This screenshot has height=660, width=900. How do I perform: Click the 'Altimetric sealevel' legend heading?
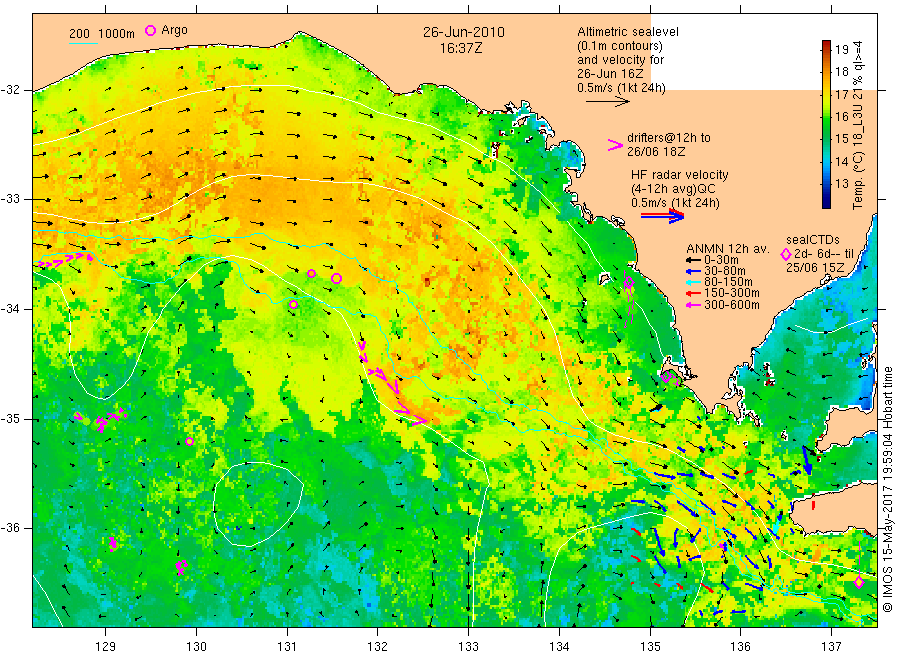pyautogui.click(x=628, y=32)
